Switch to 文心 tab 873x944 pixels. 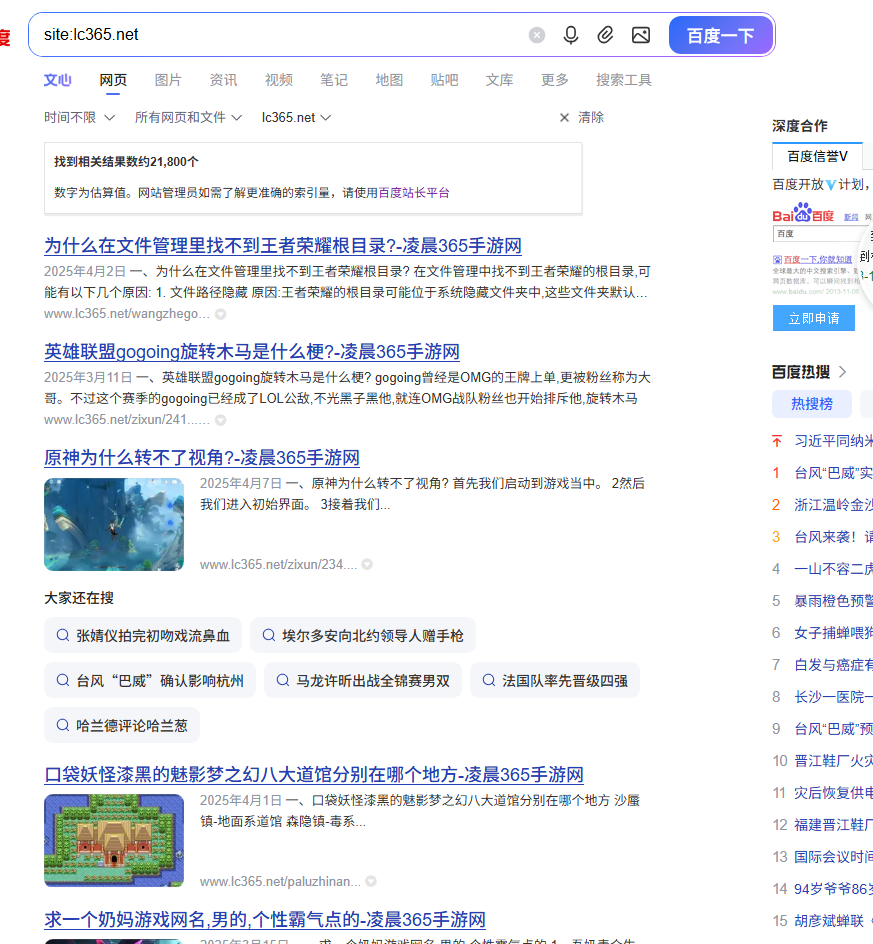(x=58, y=80)
